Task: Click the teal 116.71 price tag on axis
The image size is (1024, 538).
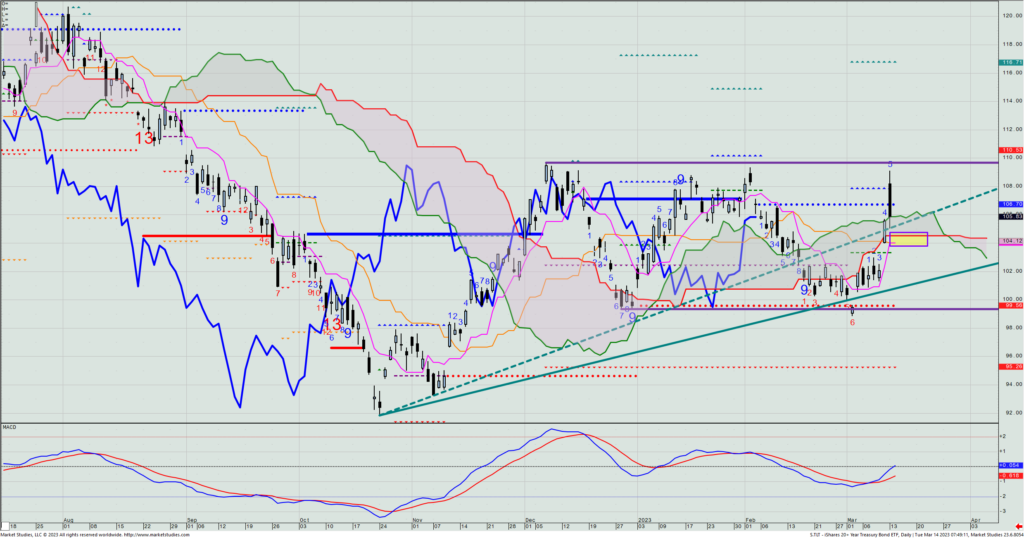Action: (x=1011, y=63)
